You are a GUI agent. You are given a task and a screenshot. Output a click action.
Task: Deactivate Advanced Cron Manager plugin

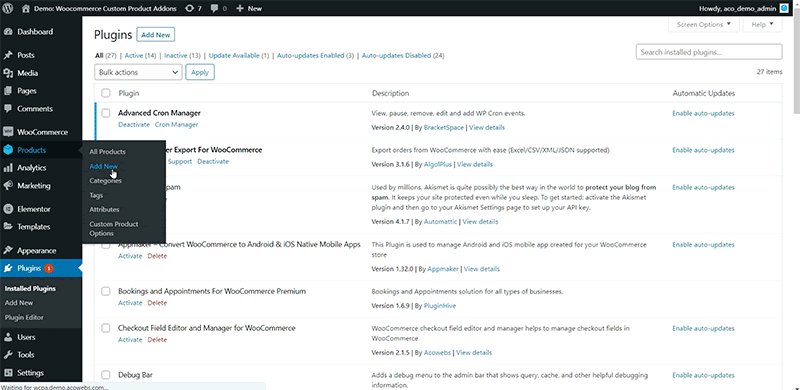click(134, 125)
